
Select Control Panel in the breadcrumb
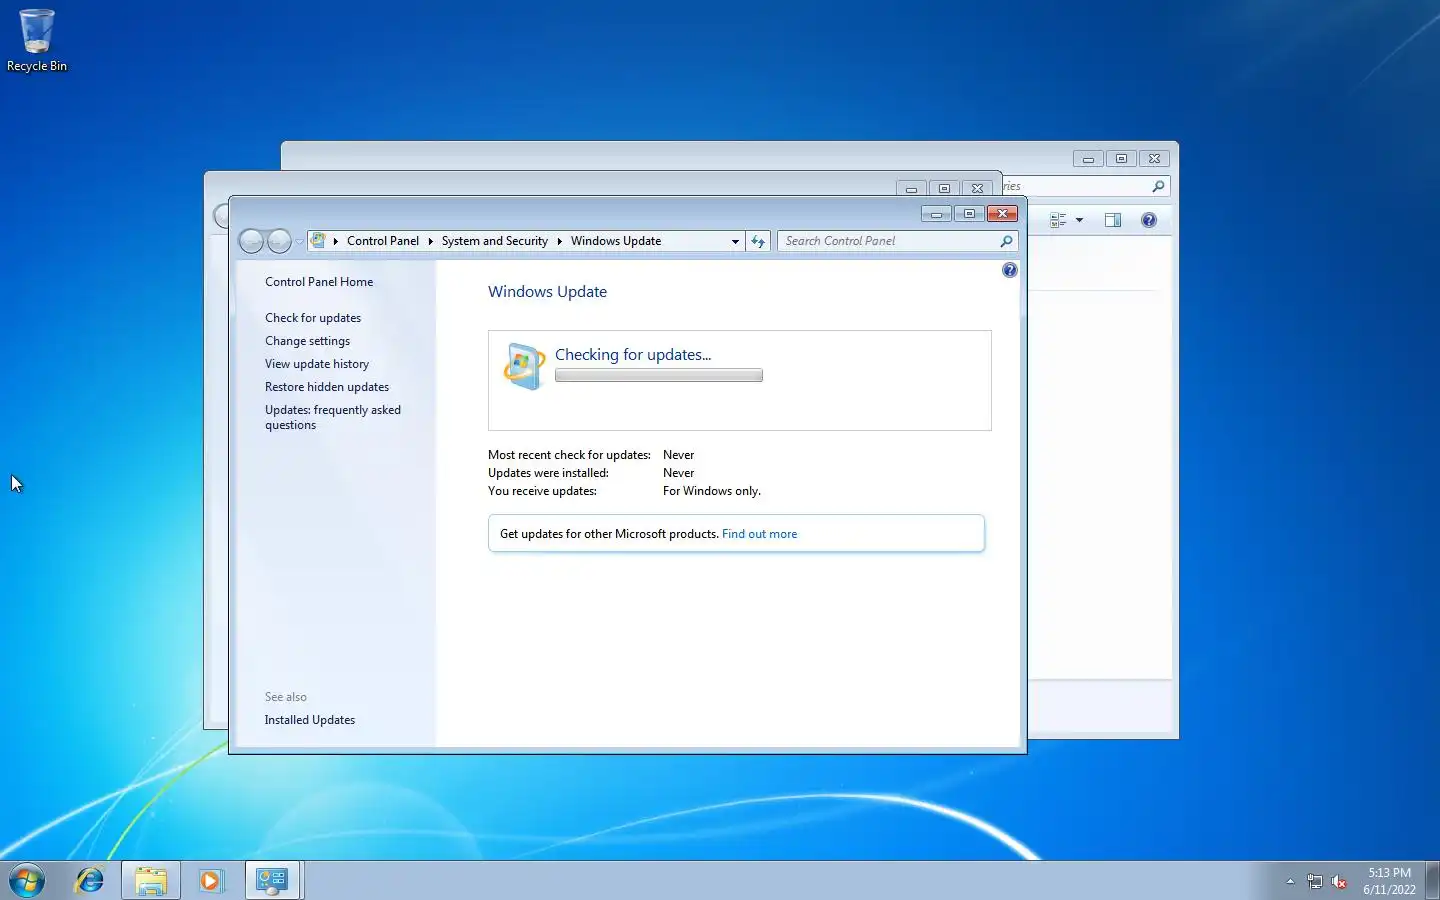click(x=383, y=241)
